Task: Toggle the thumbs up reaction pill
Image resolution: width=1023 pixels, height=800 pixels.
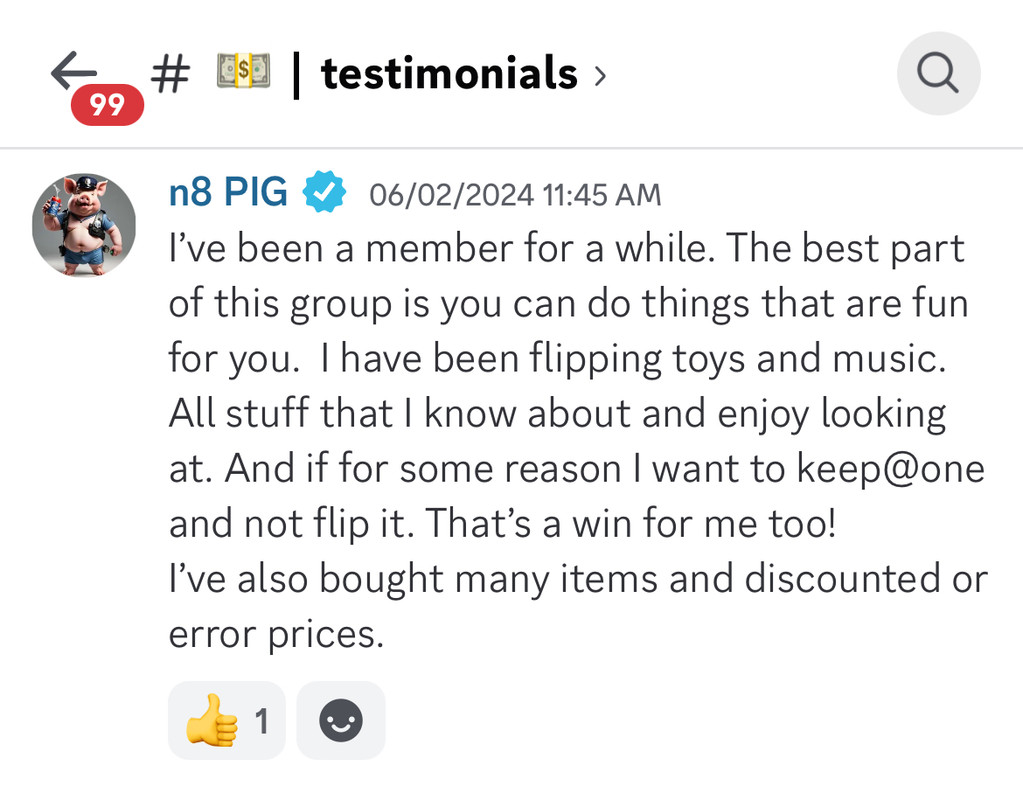Action: (226, 720)
